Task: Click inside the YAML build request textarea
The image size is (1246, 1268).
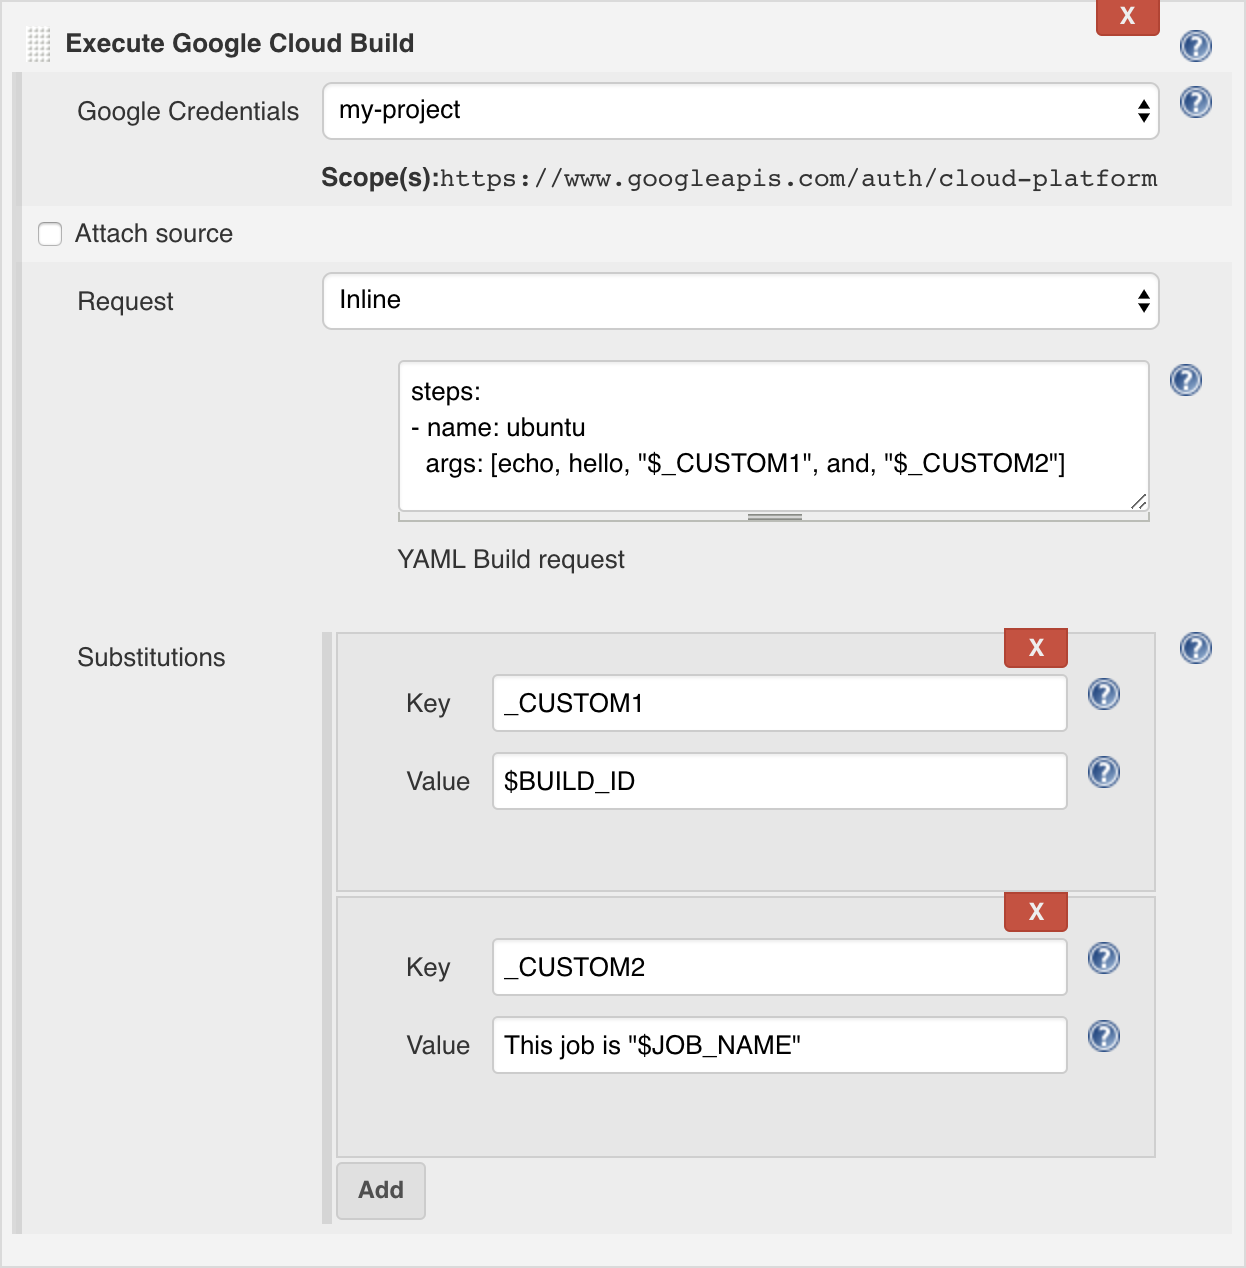Action: pyautogui.click(x=774, y=436)
